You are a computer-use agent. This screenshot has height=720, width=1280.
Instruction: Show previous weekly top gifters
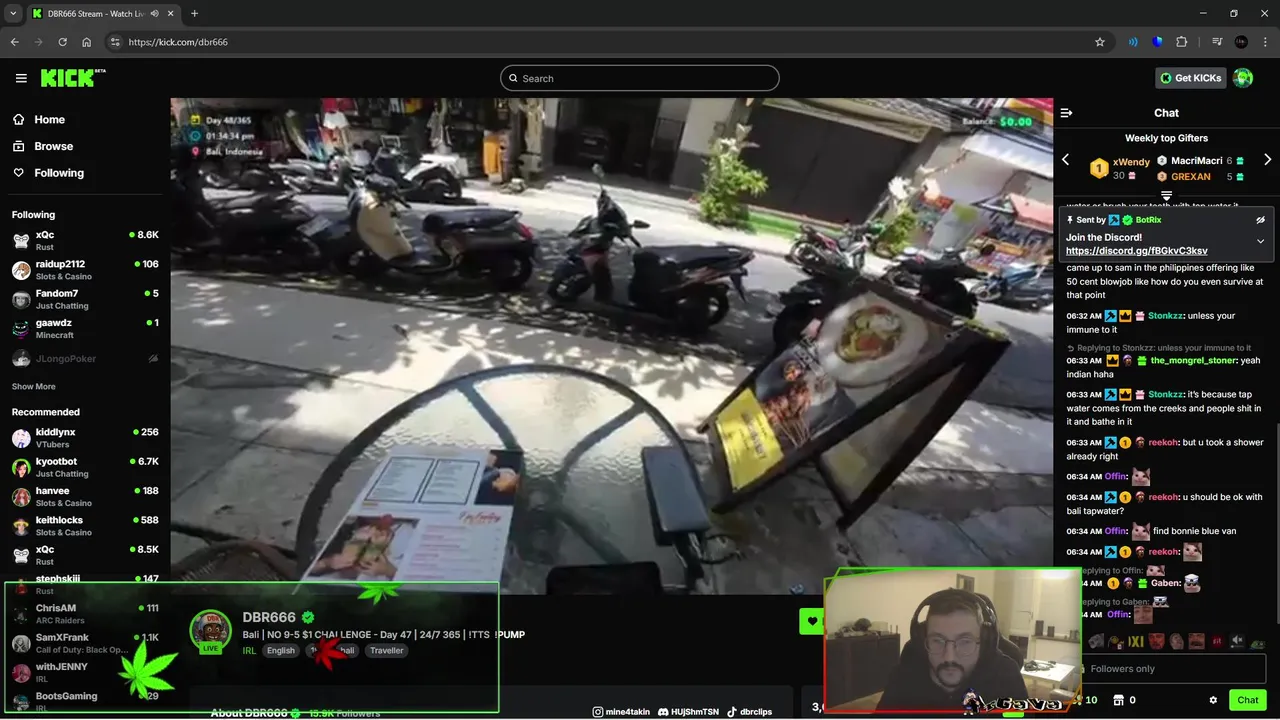(1066, 160)
